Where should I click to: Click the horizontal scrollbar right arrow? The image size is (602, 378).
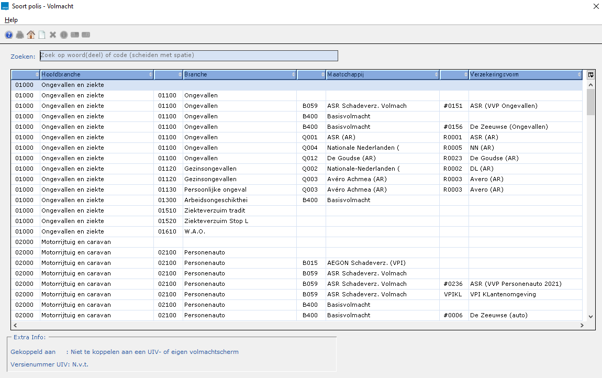(582, 325)
